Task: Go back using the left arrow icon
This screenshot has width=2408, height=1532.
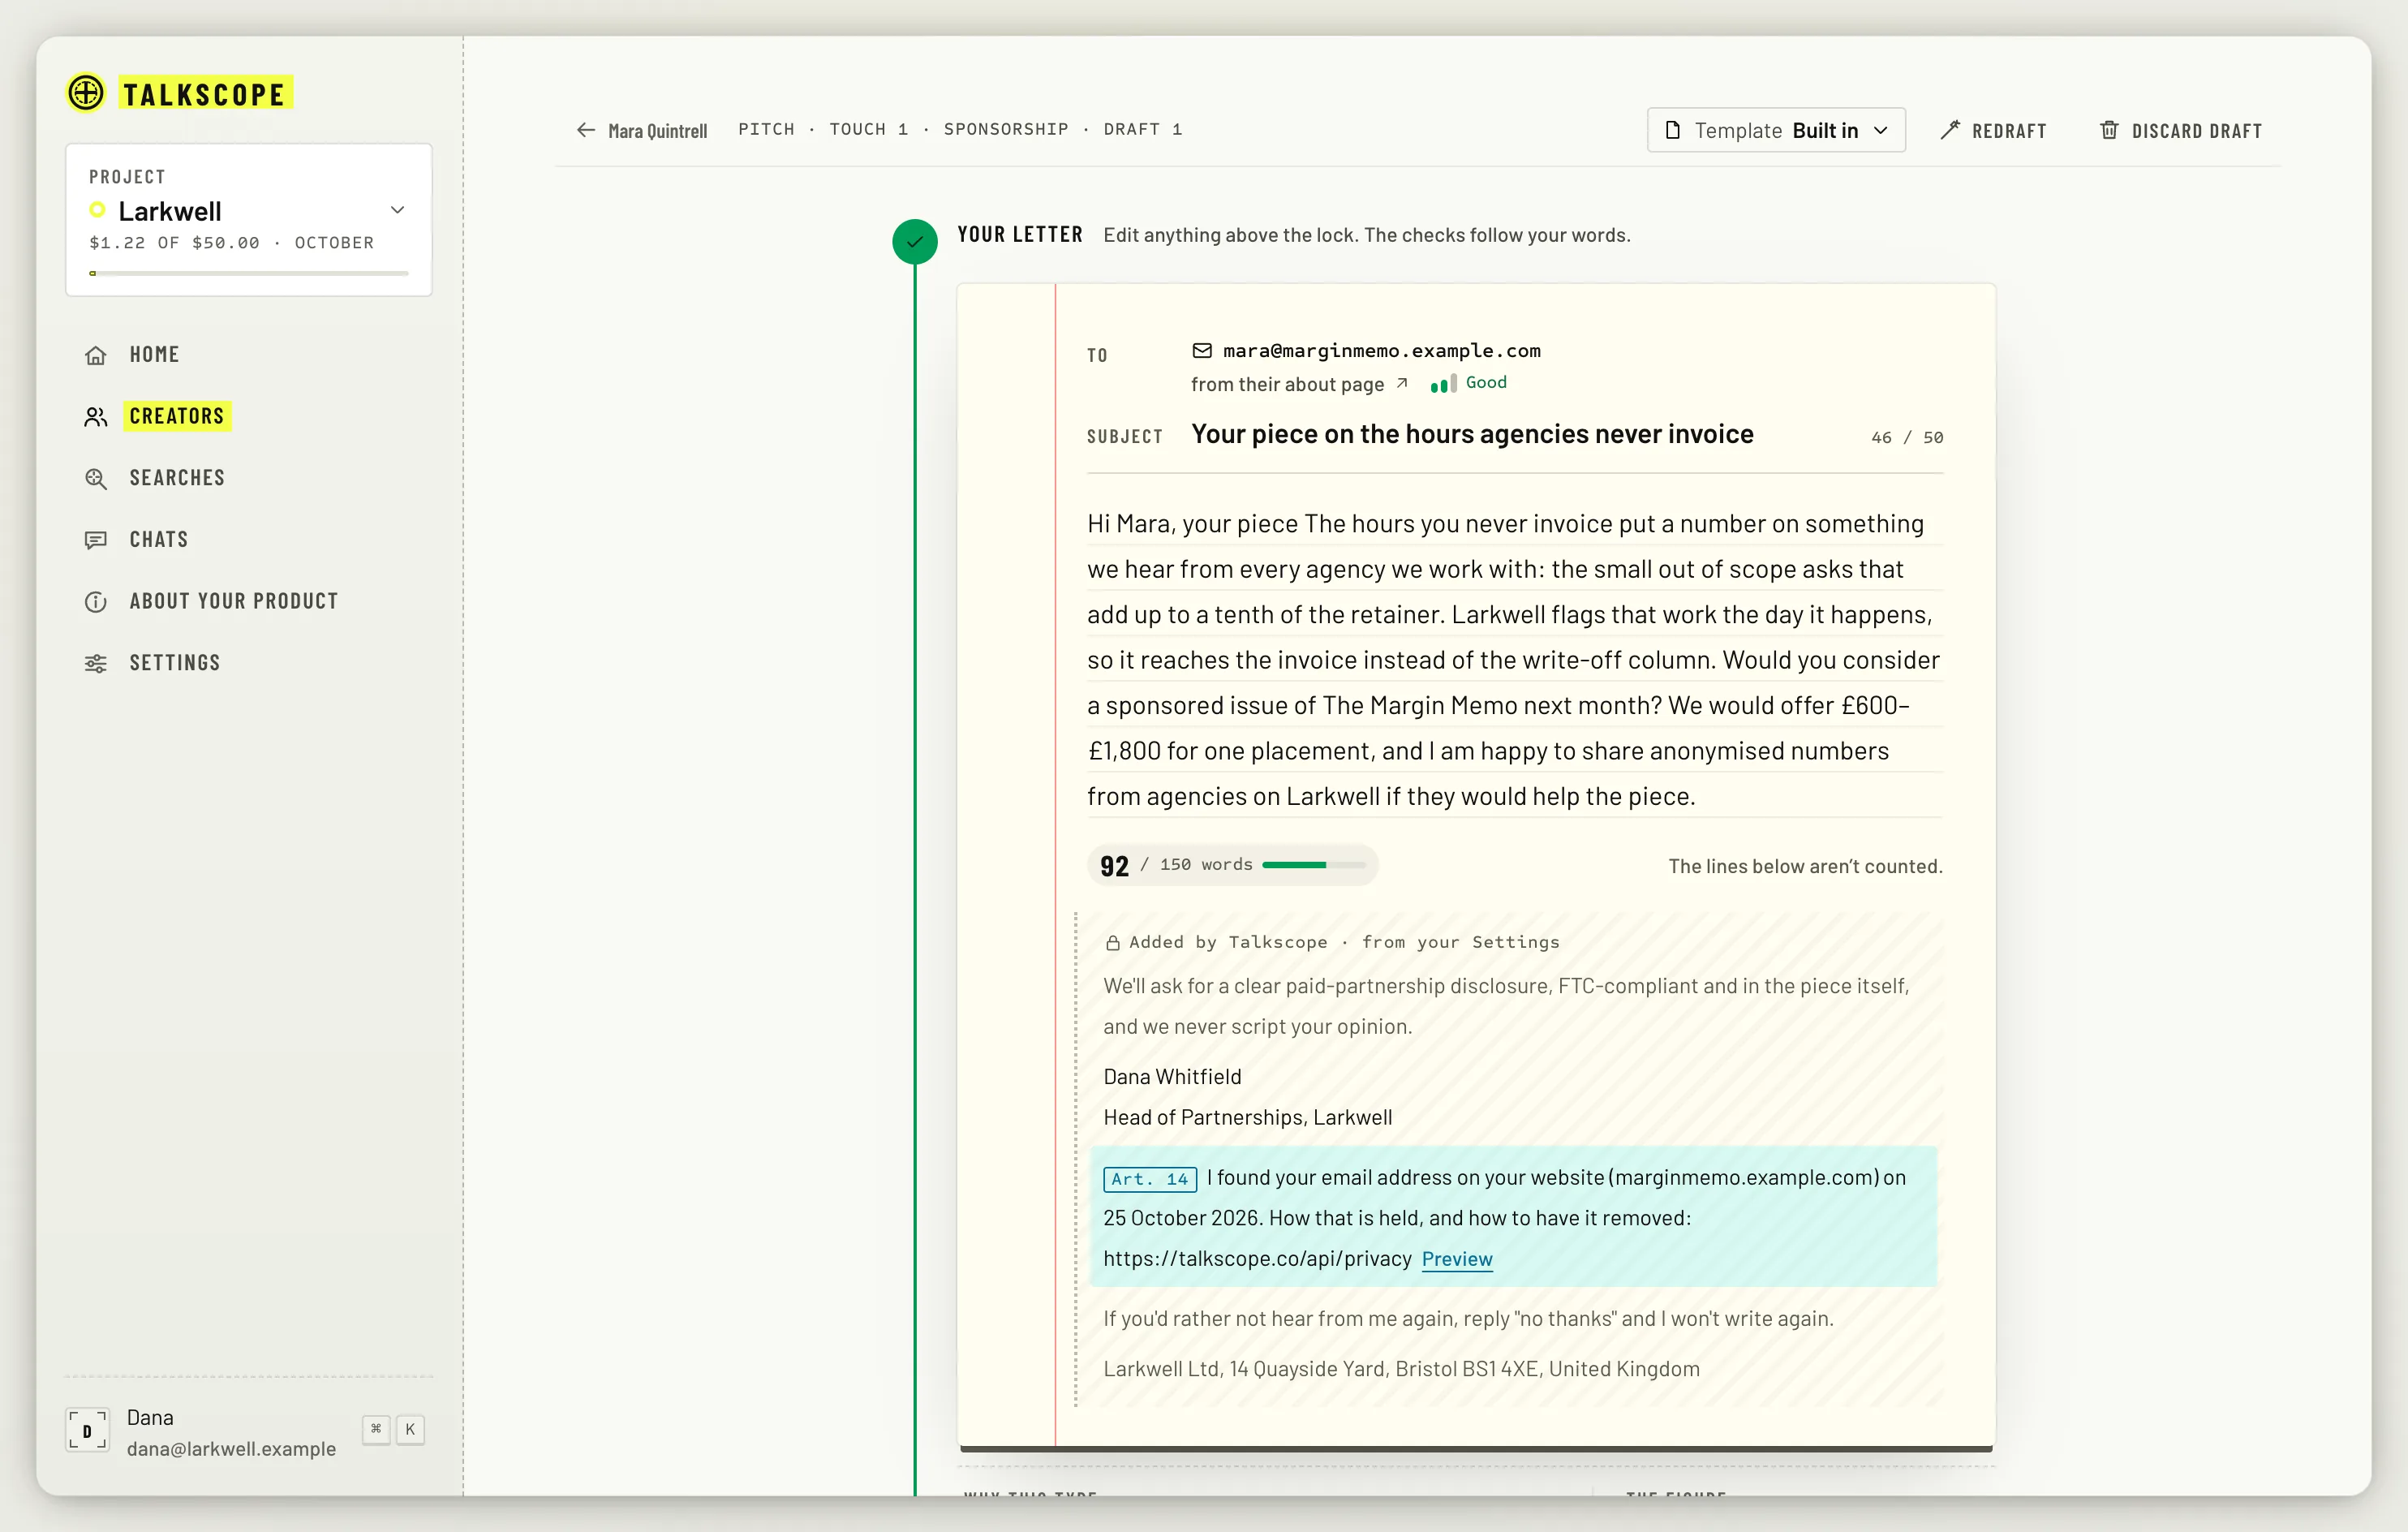Action: coord(586,130)
